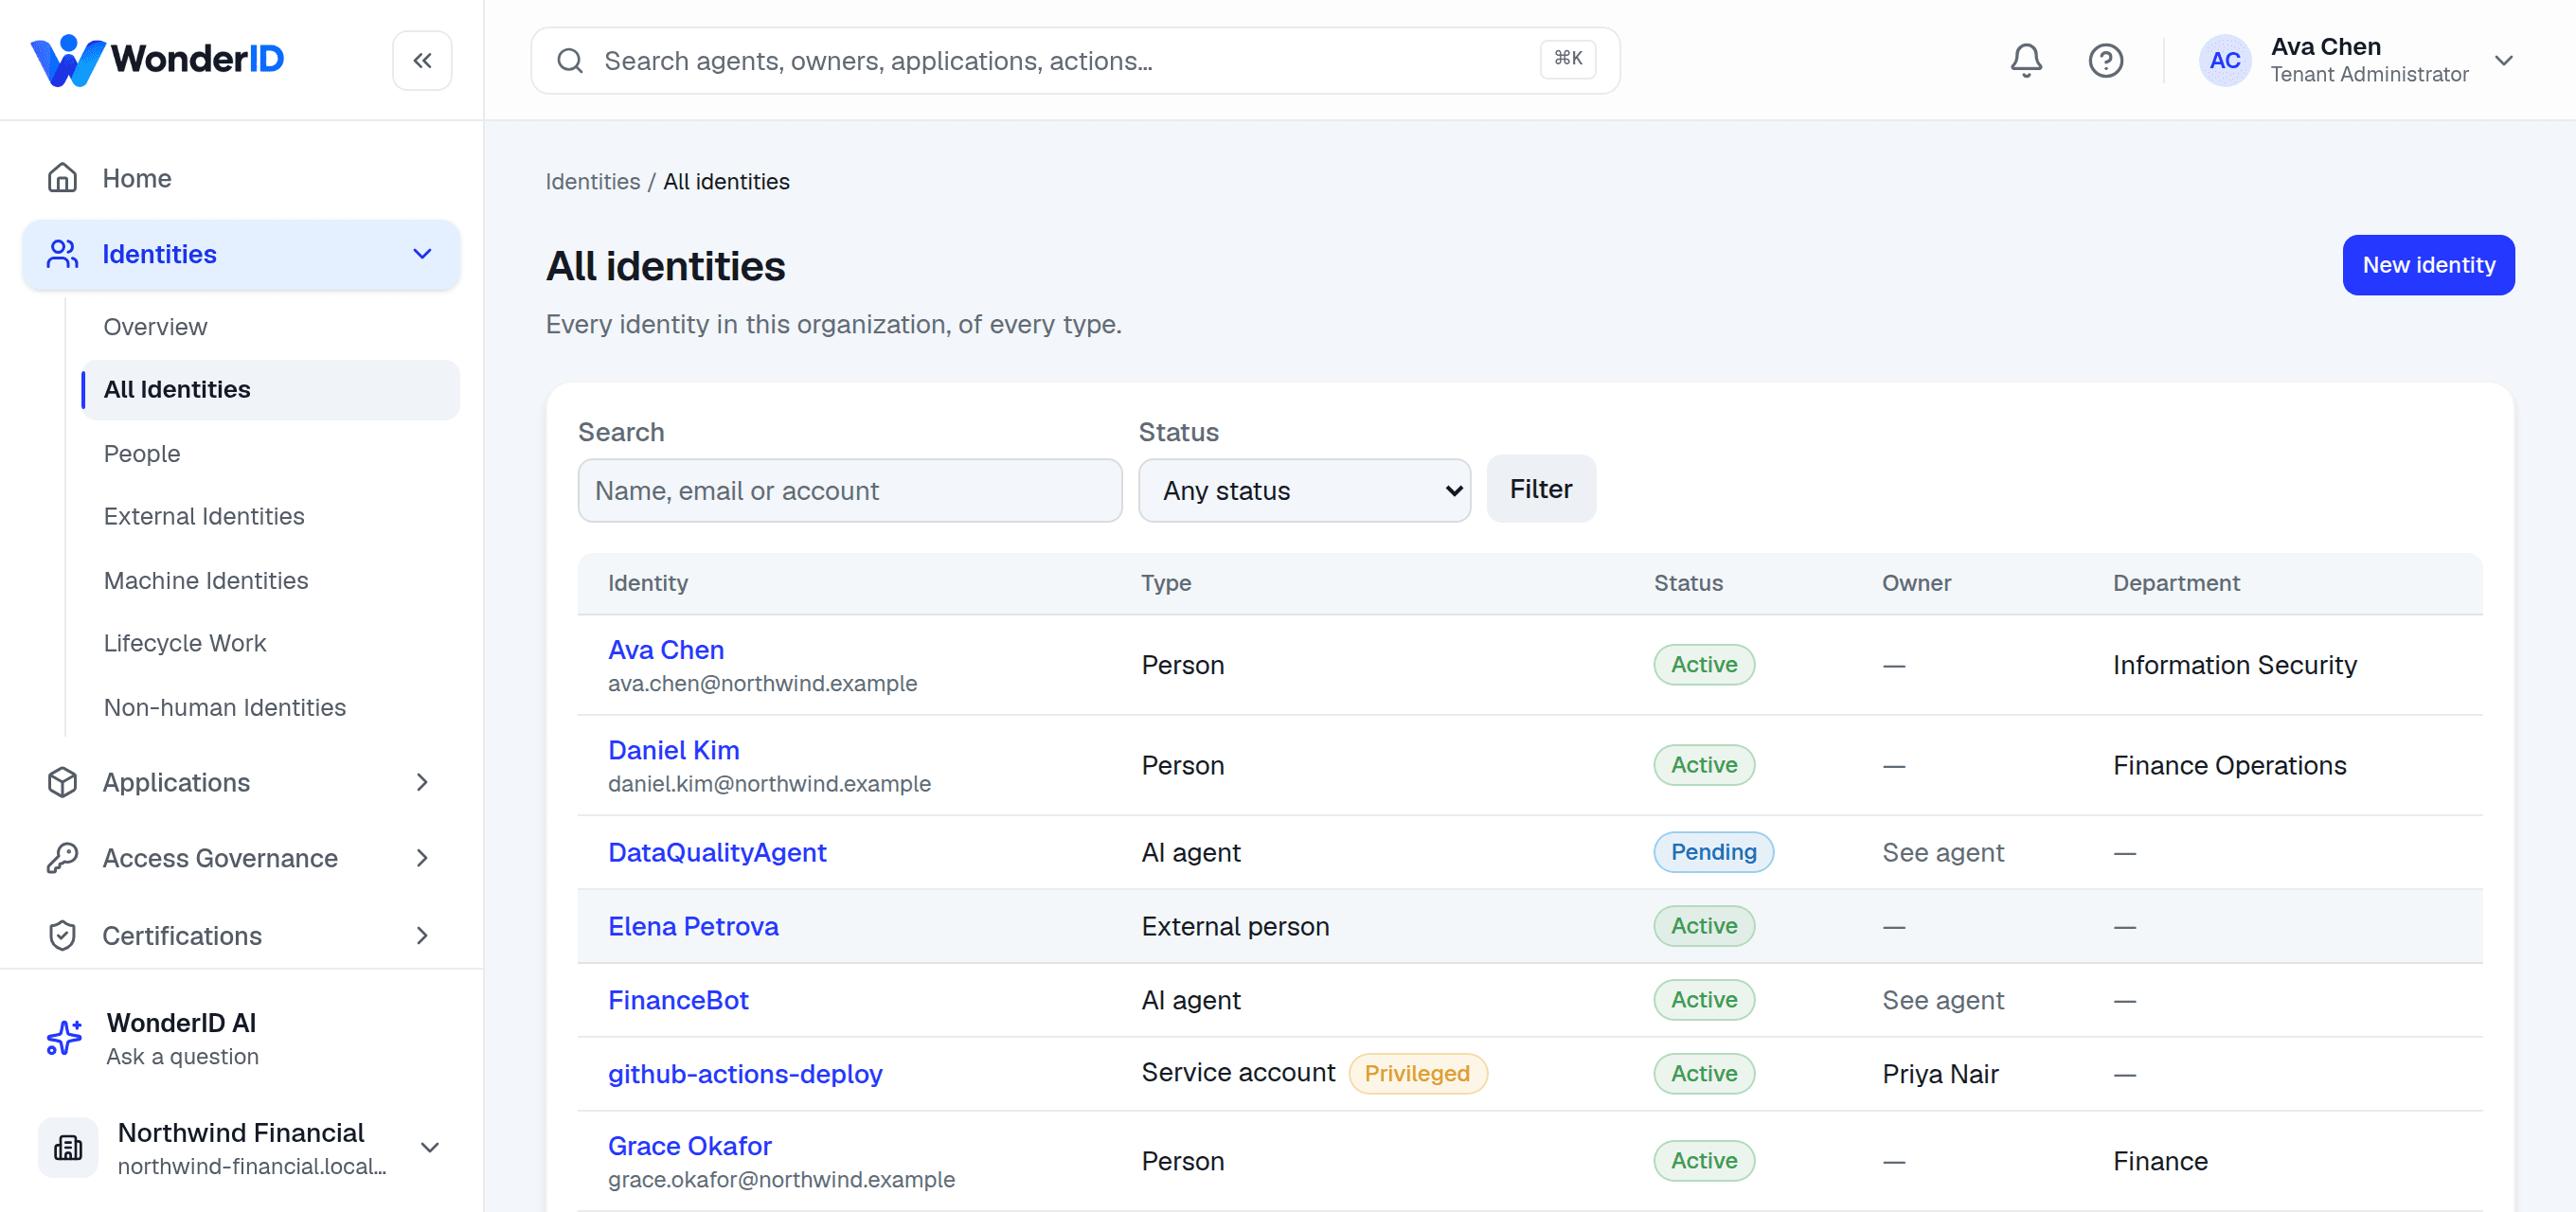Click the WonderID logo
This screenshot has width=2576, height=1212.
click(x=157, y=60)
